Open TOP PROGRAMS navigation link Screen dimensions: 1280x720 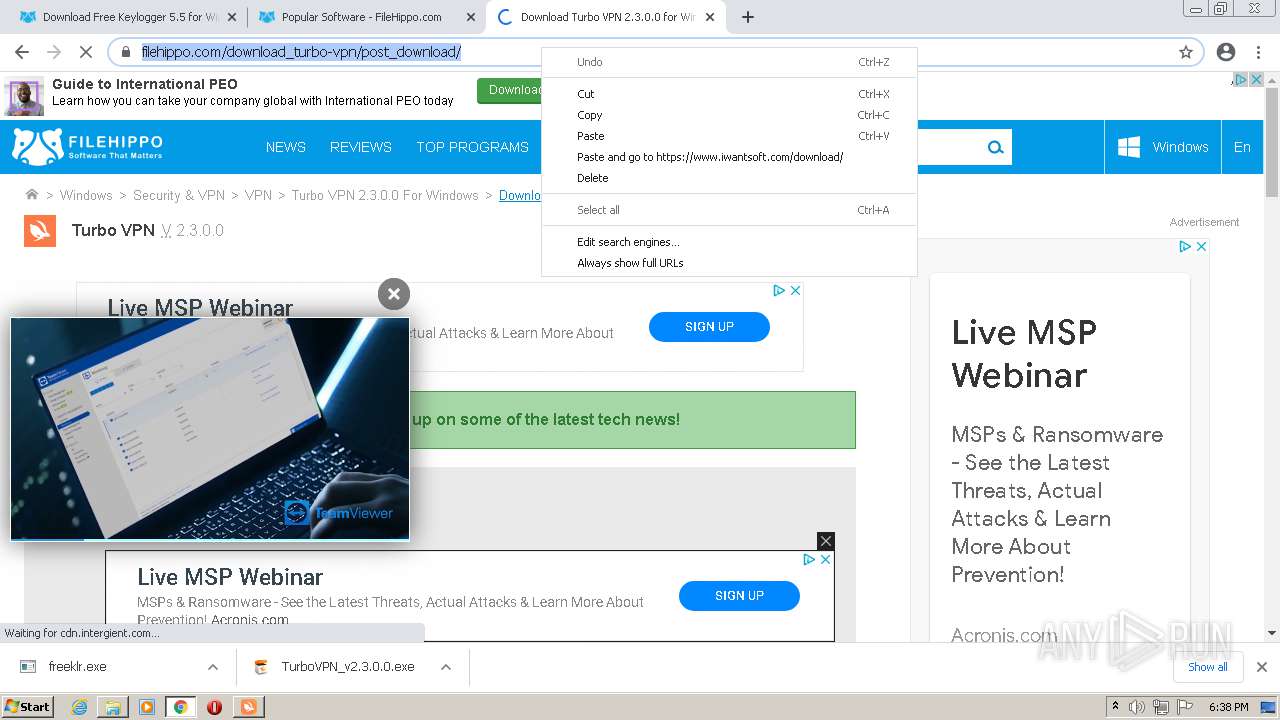point(472,147)
